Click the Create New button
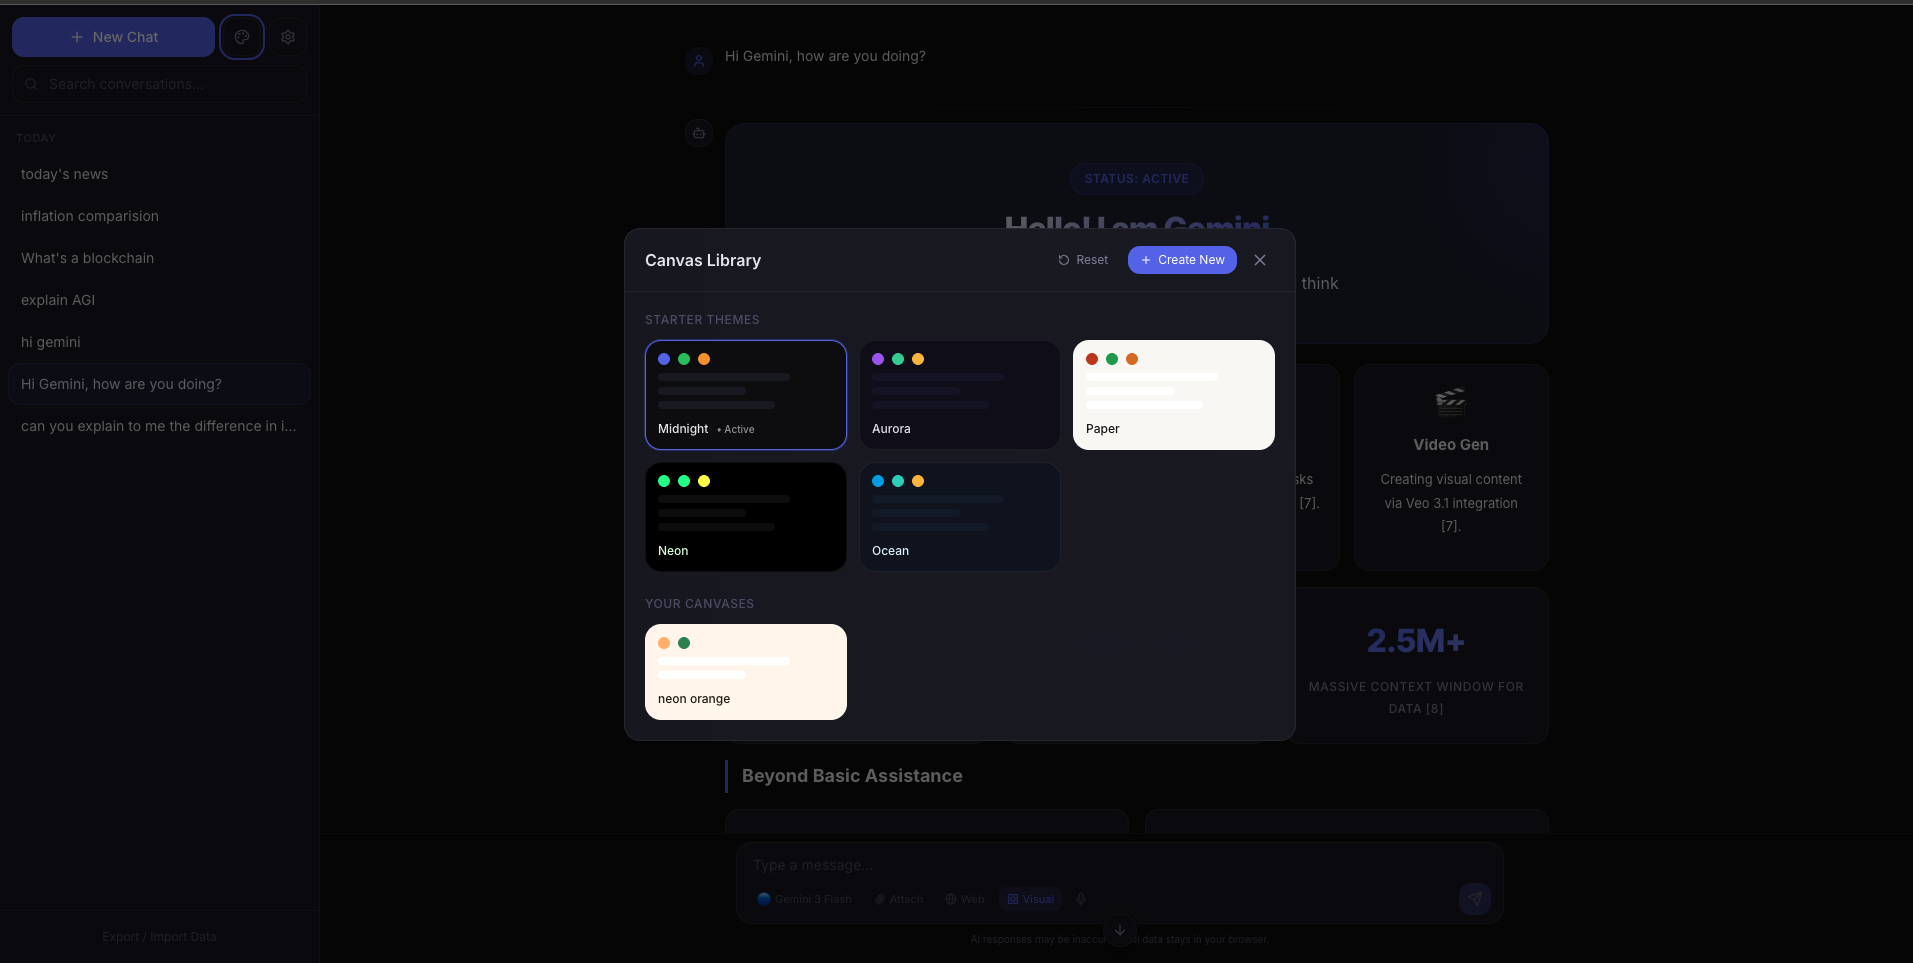 [1181, 260]
